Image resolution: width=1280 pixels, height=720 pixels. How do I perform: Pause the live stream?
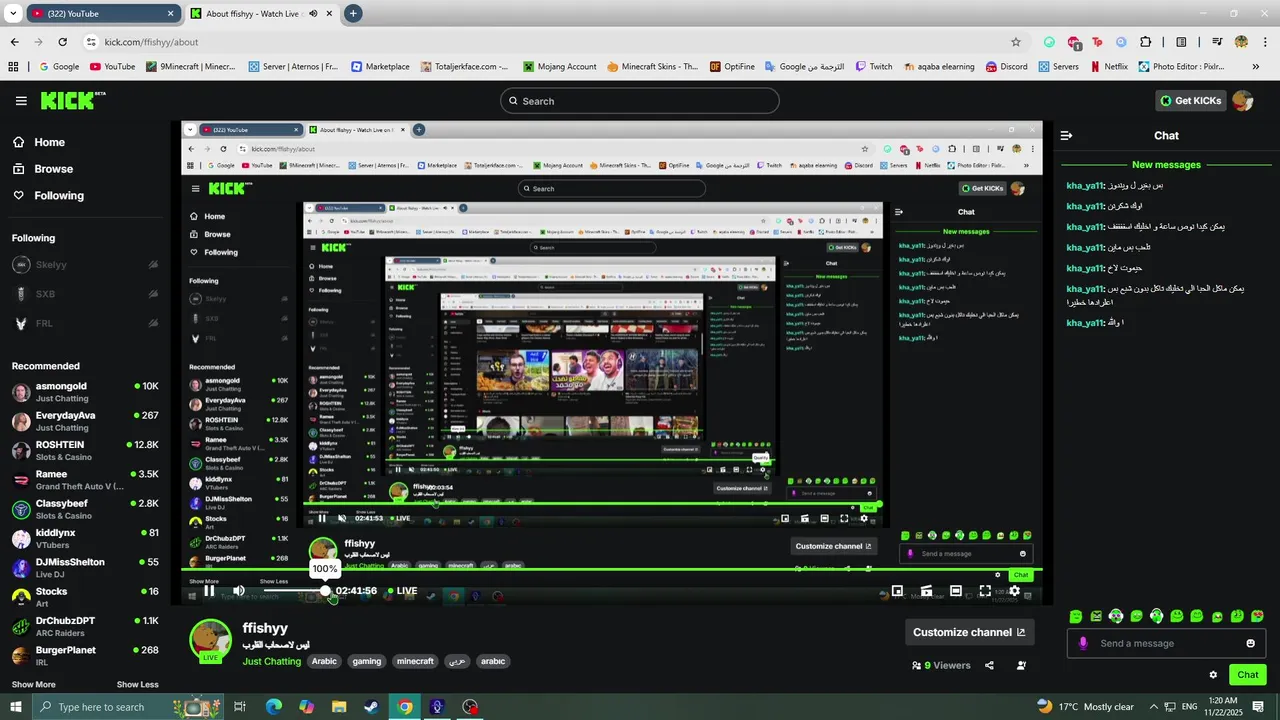[209, 591]
